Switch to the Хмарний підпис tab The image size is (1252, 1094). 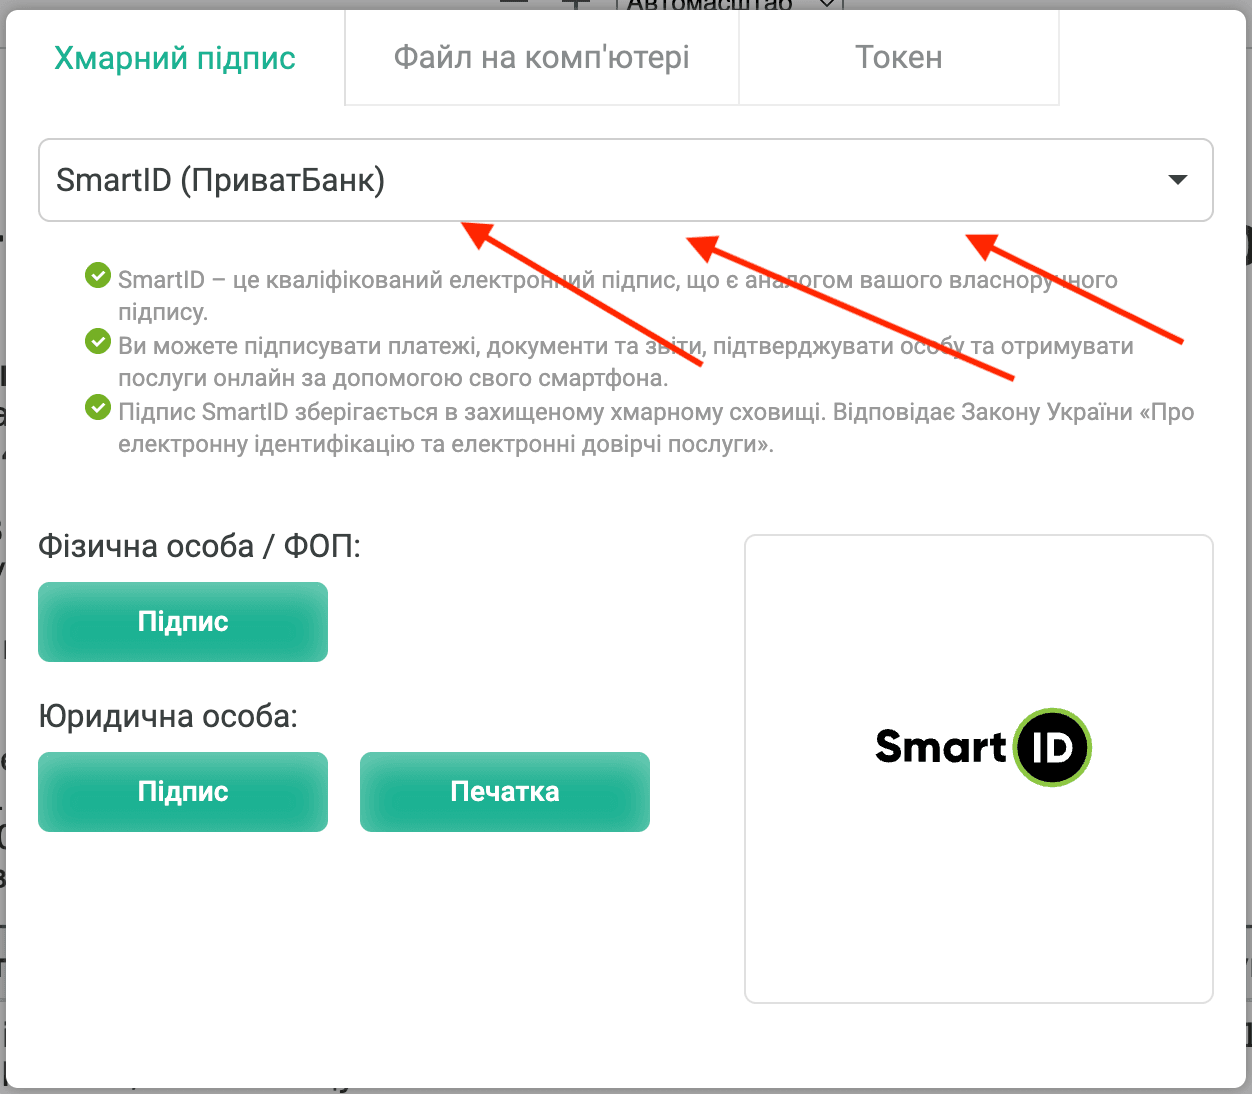[175, 58]
